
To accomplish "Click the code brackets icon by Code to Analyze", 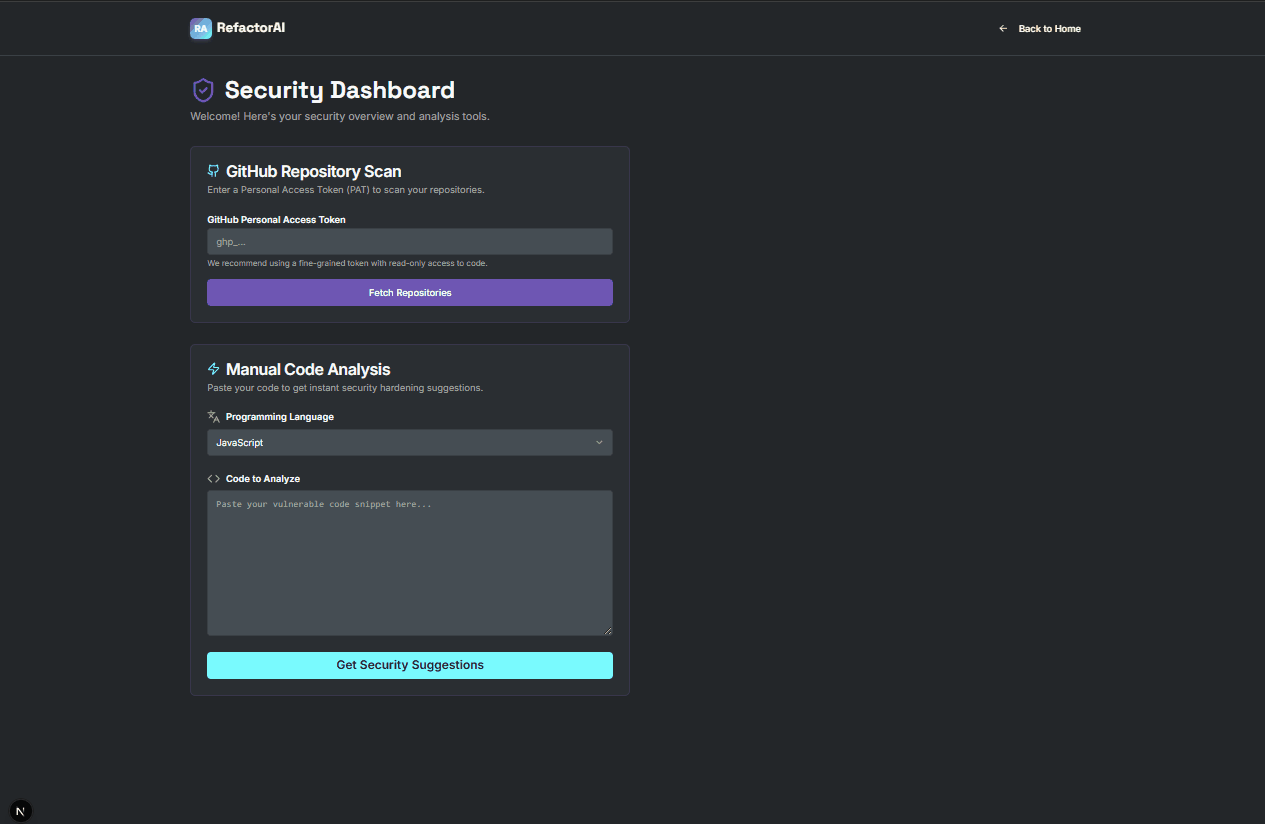I will pyautogui.click(x=213, y=479).
